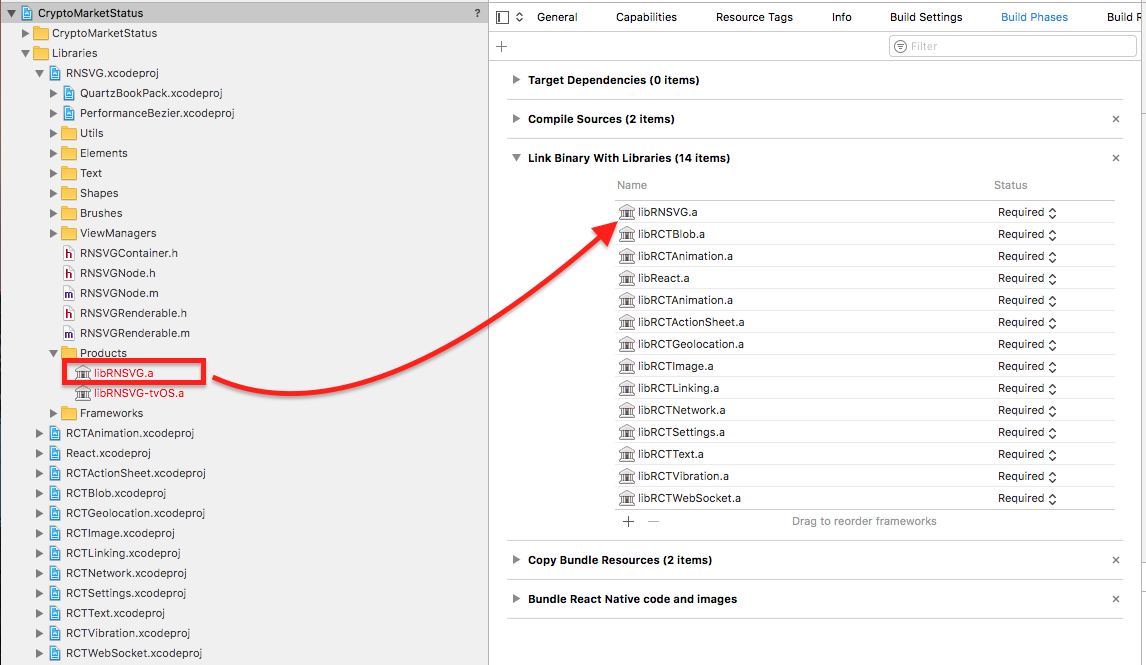Expand React.xcodeproj in navigator

point(39,453)
